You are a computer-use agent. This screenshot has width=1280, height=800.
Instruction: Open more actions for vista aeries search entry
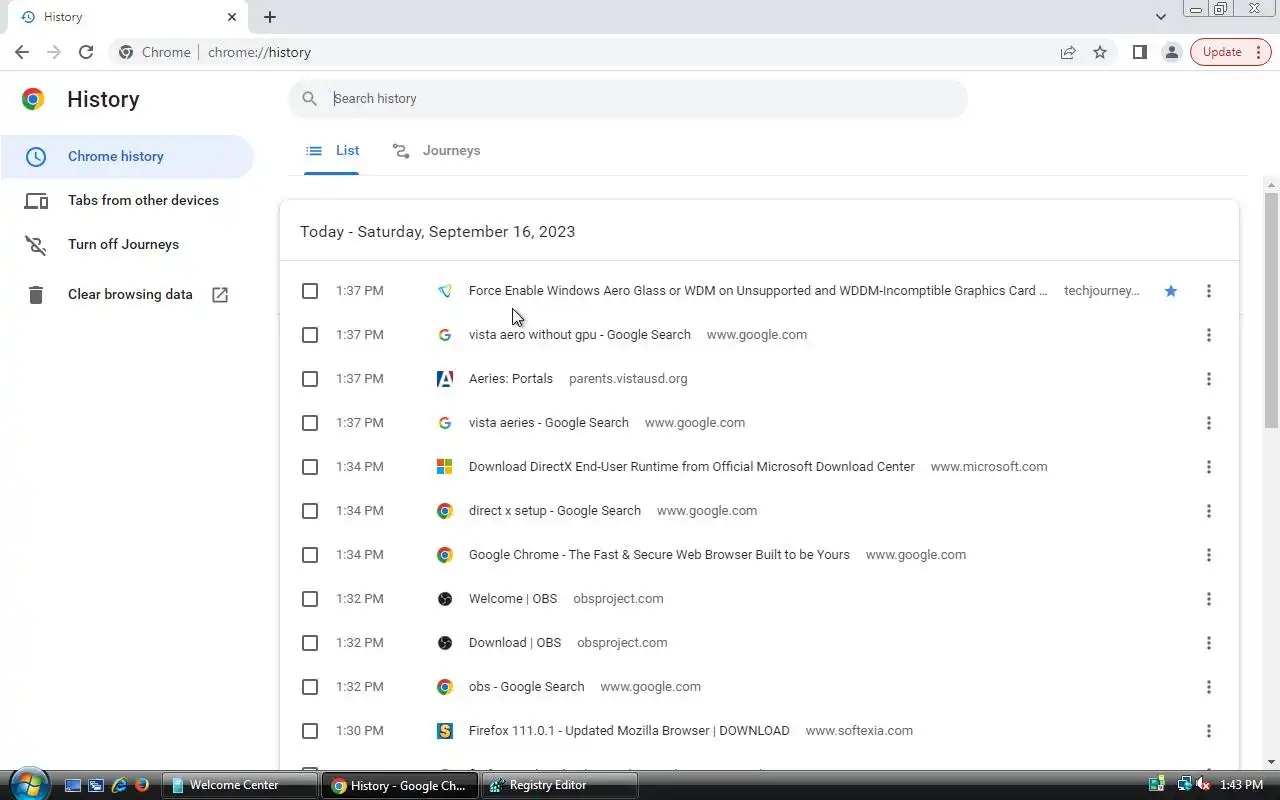coord(1208,423)
